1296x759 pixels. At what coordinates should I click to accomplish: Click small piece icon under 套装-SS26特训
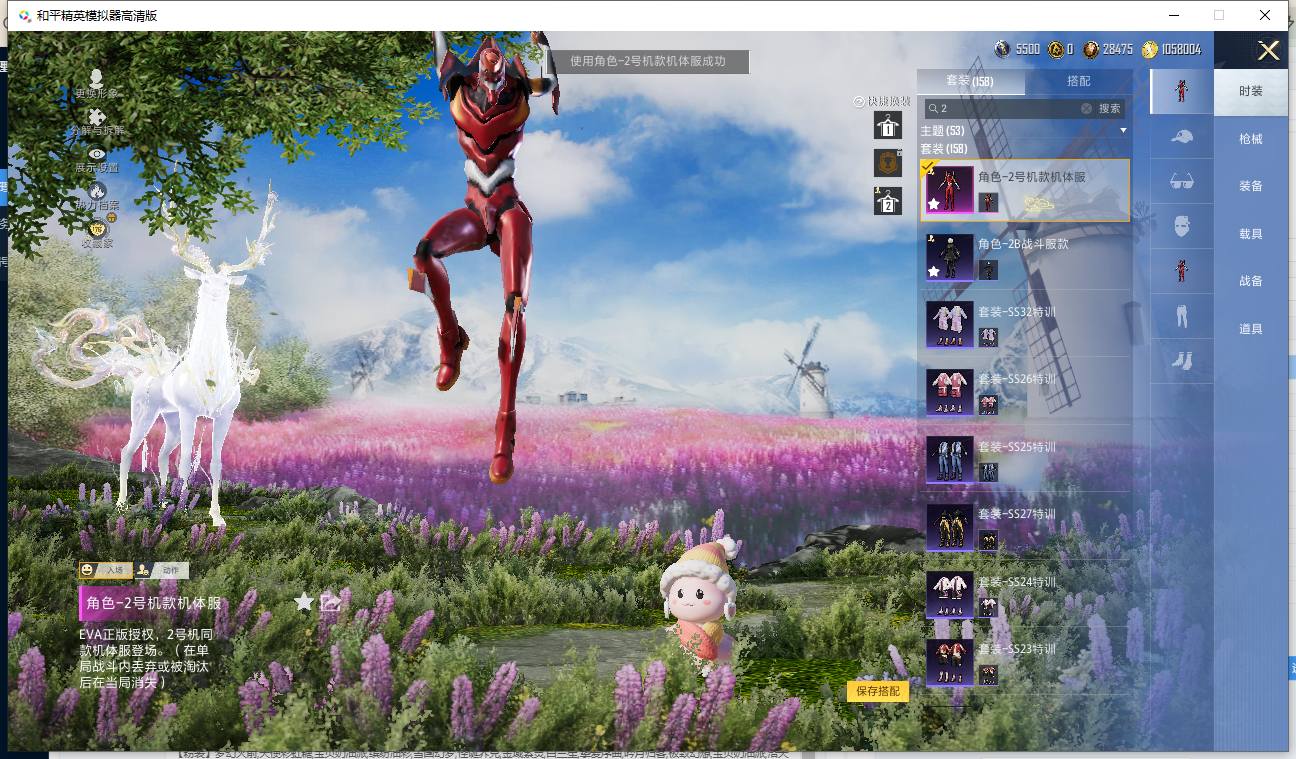coord(988,405)
